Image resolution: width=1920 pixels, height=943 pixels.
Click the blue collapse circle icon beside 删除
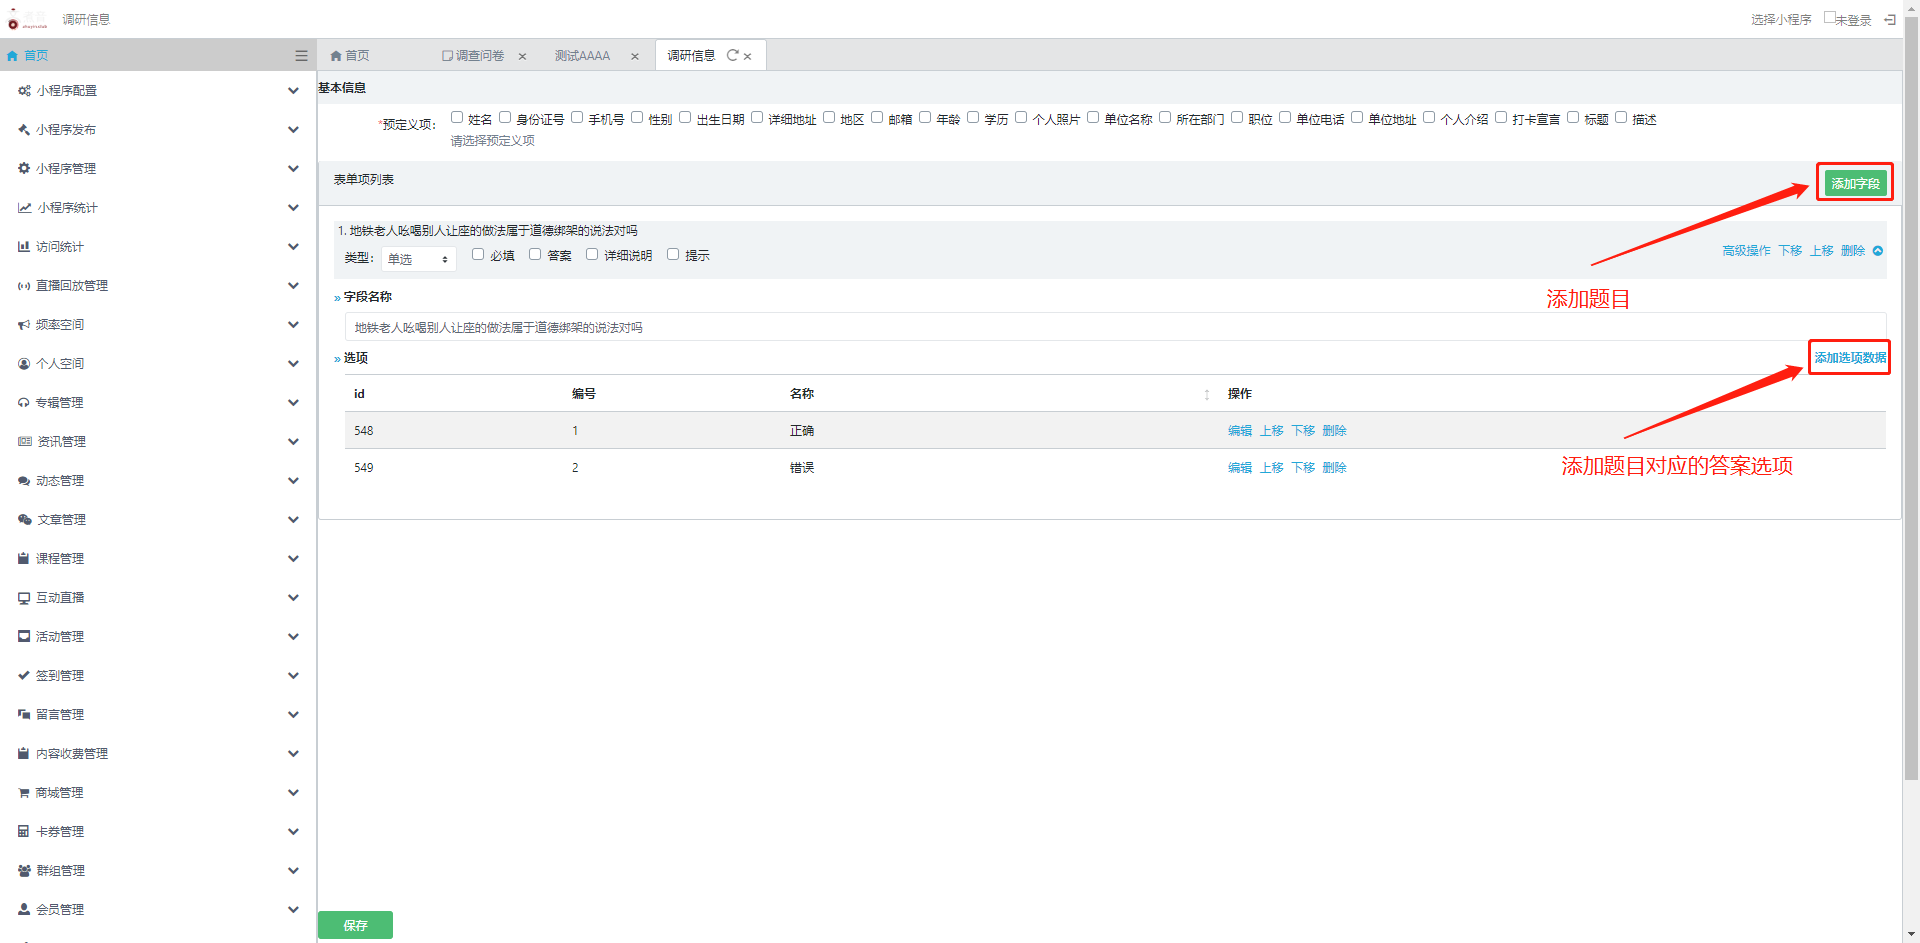pos(1878,251)
